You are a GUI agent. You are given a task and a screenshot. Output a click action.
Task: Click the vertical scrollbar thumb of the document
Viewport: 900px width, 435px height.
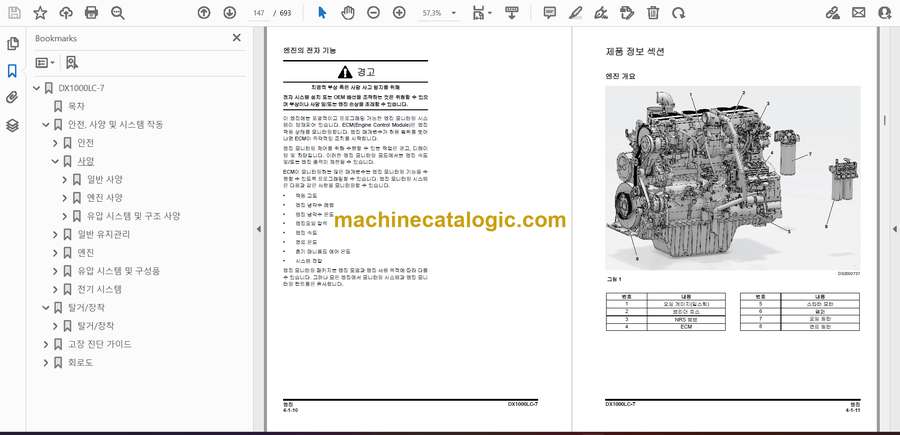point(886,123)
